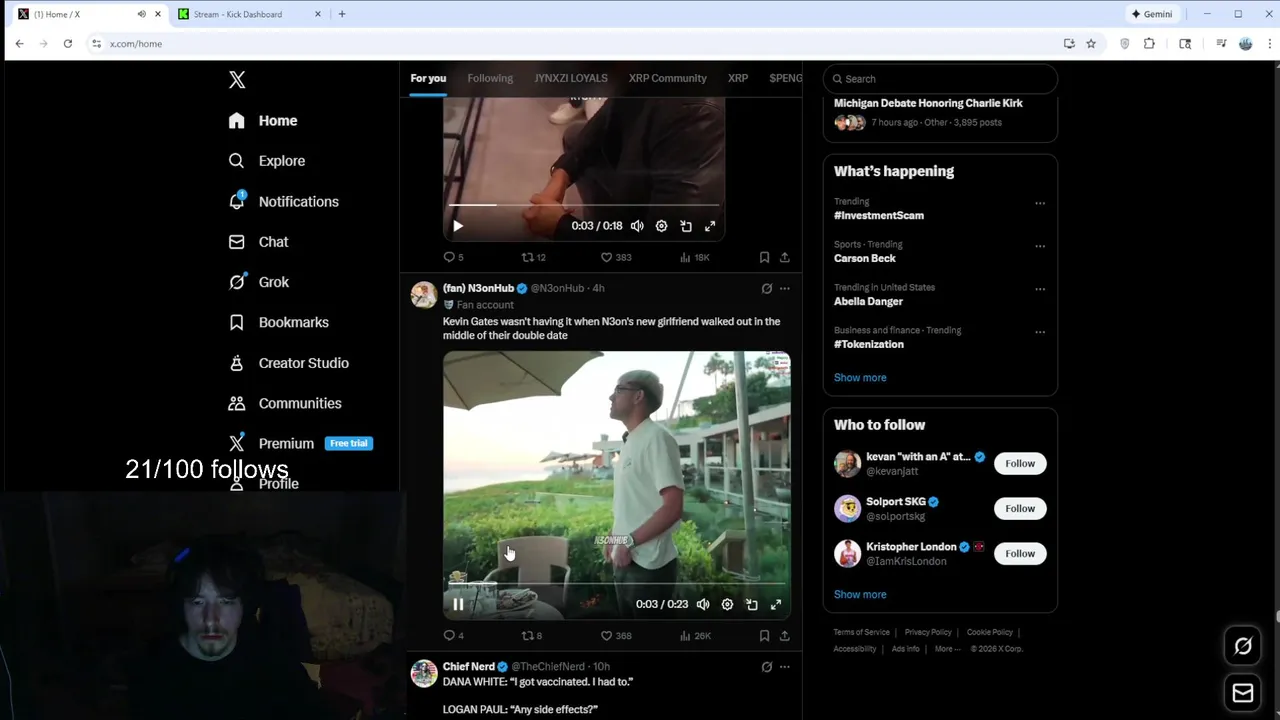Open Communities in sidebar
Screen dimensions: 1280x720
tap(285, 403)
